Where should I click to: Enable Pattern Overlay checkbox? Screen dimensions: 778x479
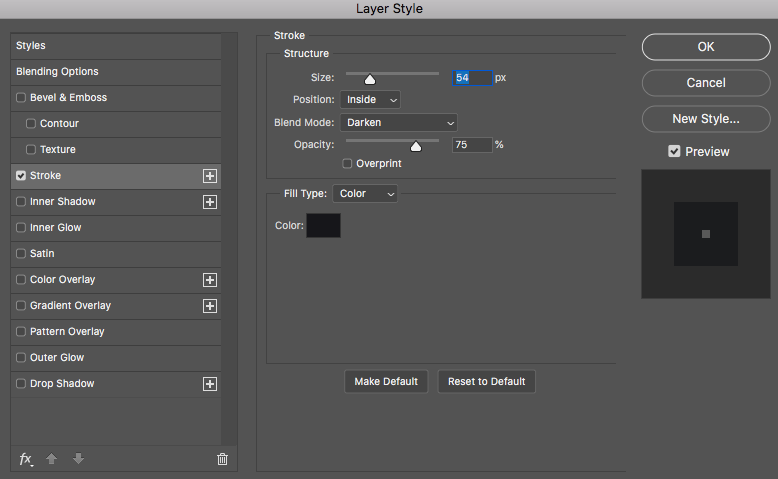coord(21,331)
